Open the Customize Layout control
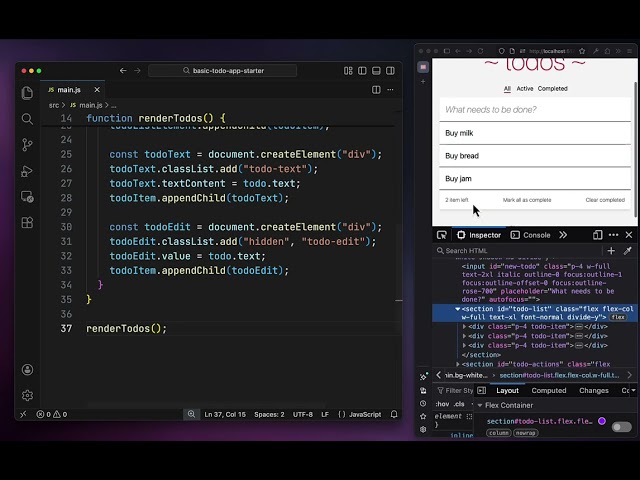640x480 pixels. [x=348, y=71]
